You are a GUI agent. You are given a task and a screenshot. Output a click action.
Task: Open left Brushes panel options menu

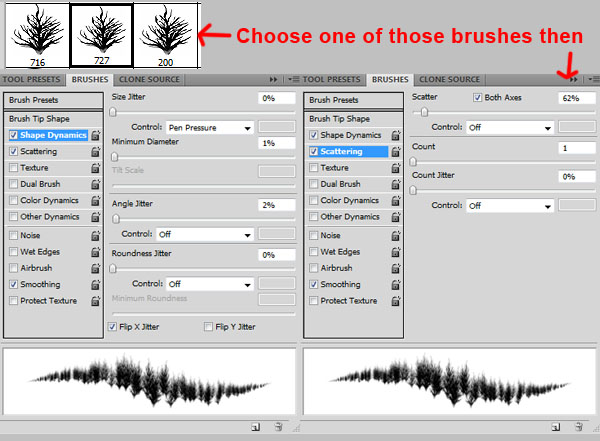click(293, 80)
